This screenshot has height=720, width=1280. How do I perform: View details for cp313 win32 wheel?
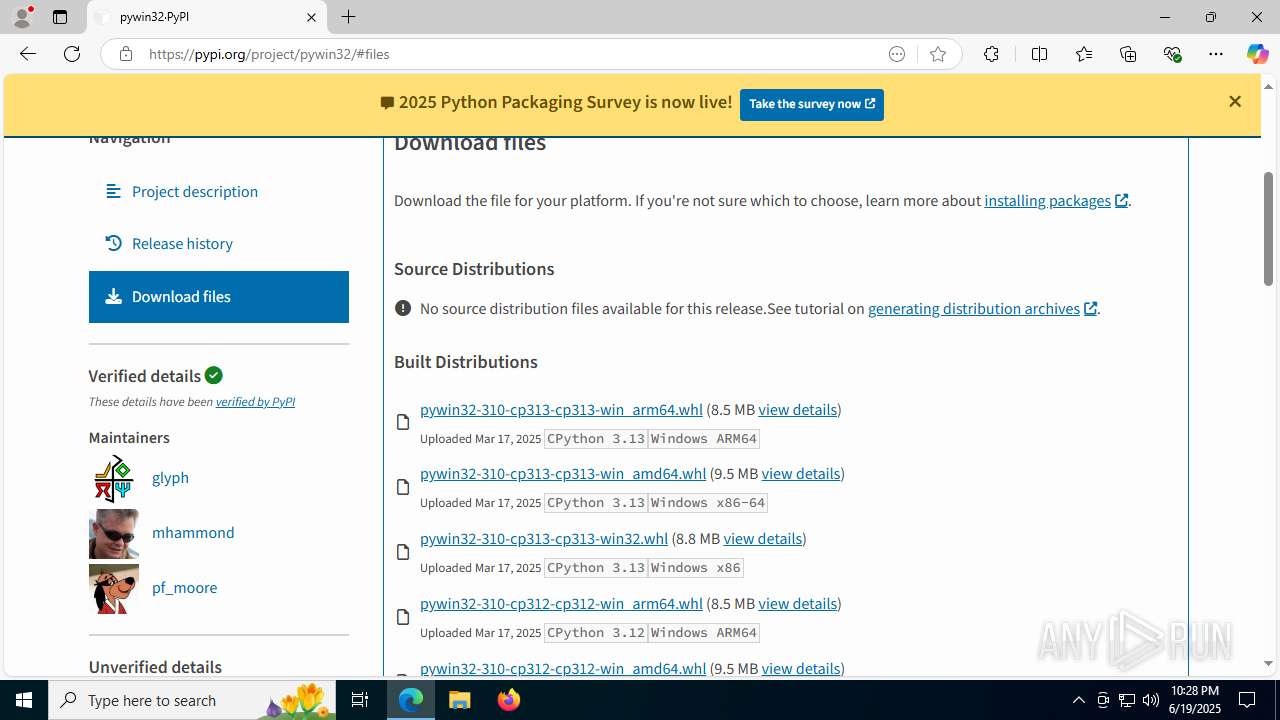[763, 538]
